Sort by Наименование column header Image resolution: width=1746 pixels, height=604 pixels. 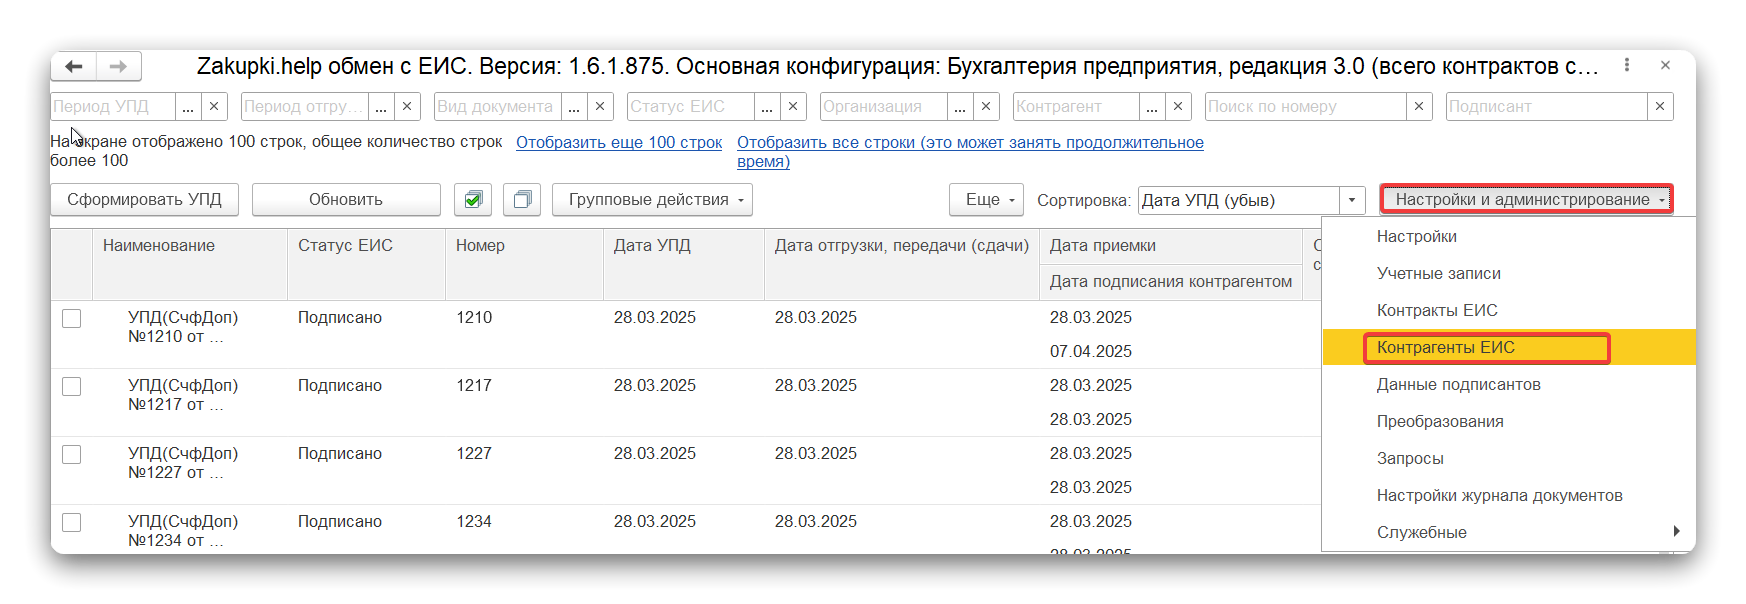tap(190, 264)
